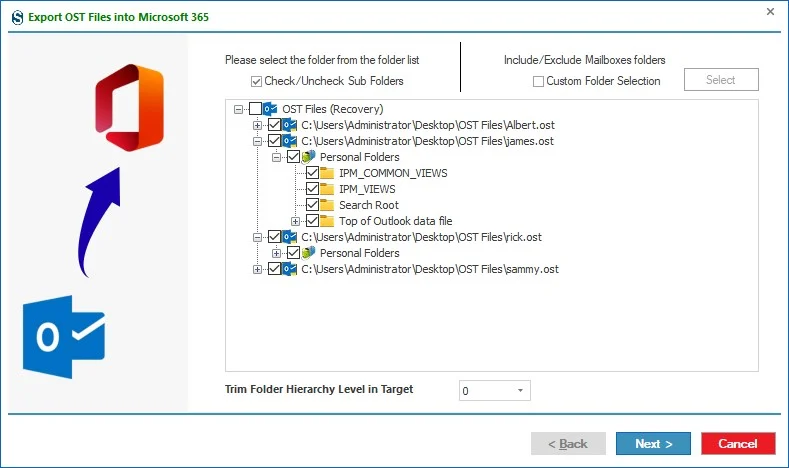Screen dimensions: 789x468
Task: Select Personal Folders label under james.ost
Action: 359,158
